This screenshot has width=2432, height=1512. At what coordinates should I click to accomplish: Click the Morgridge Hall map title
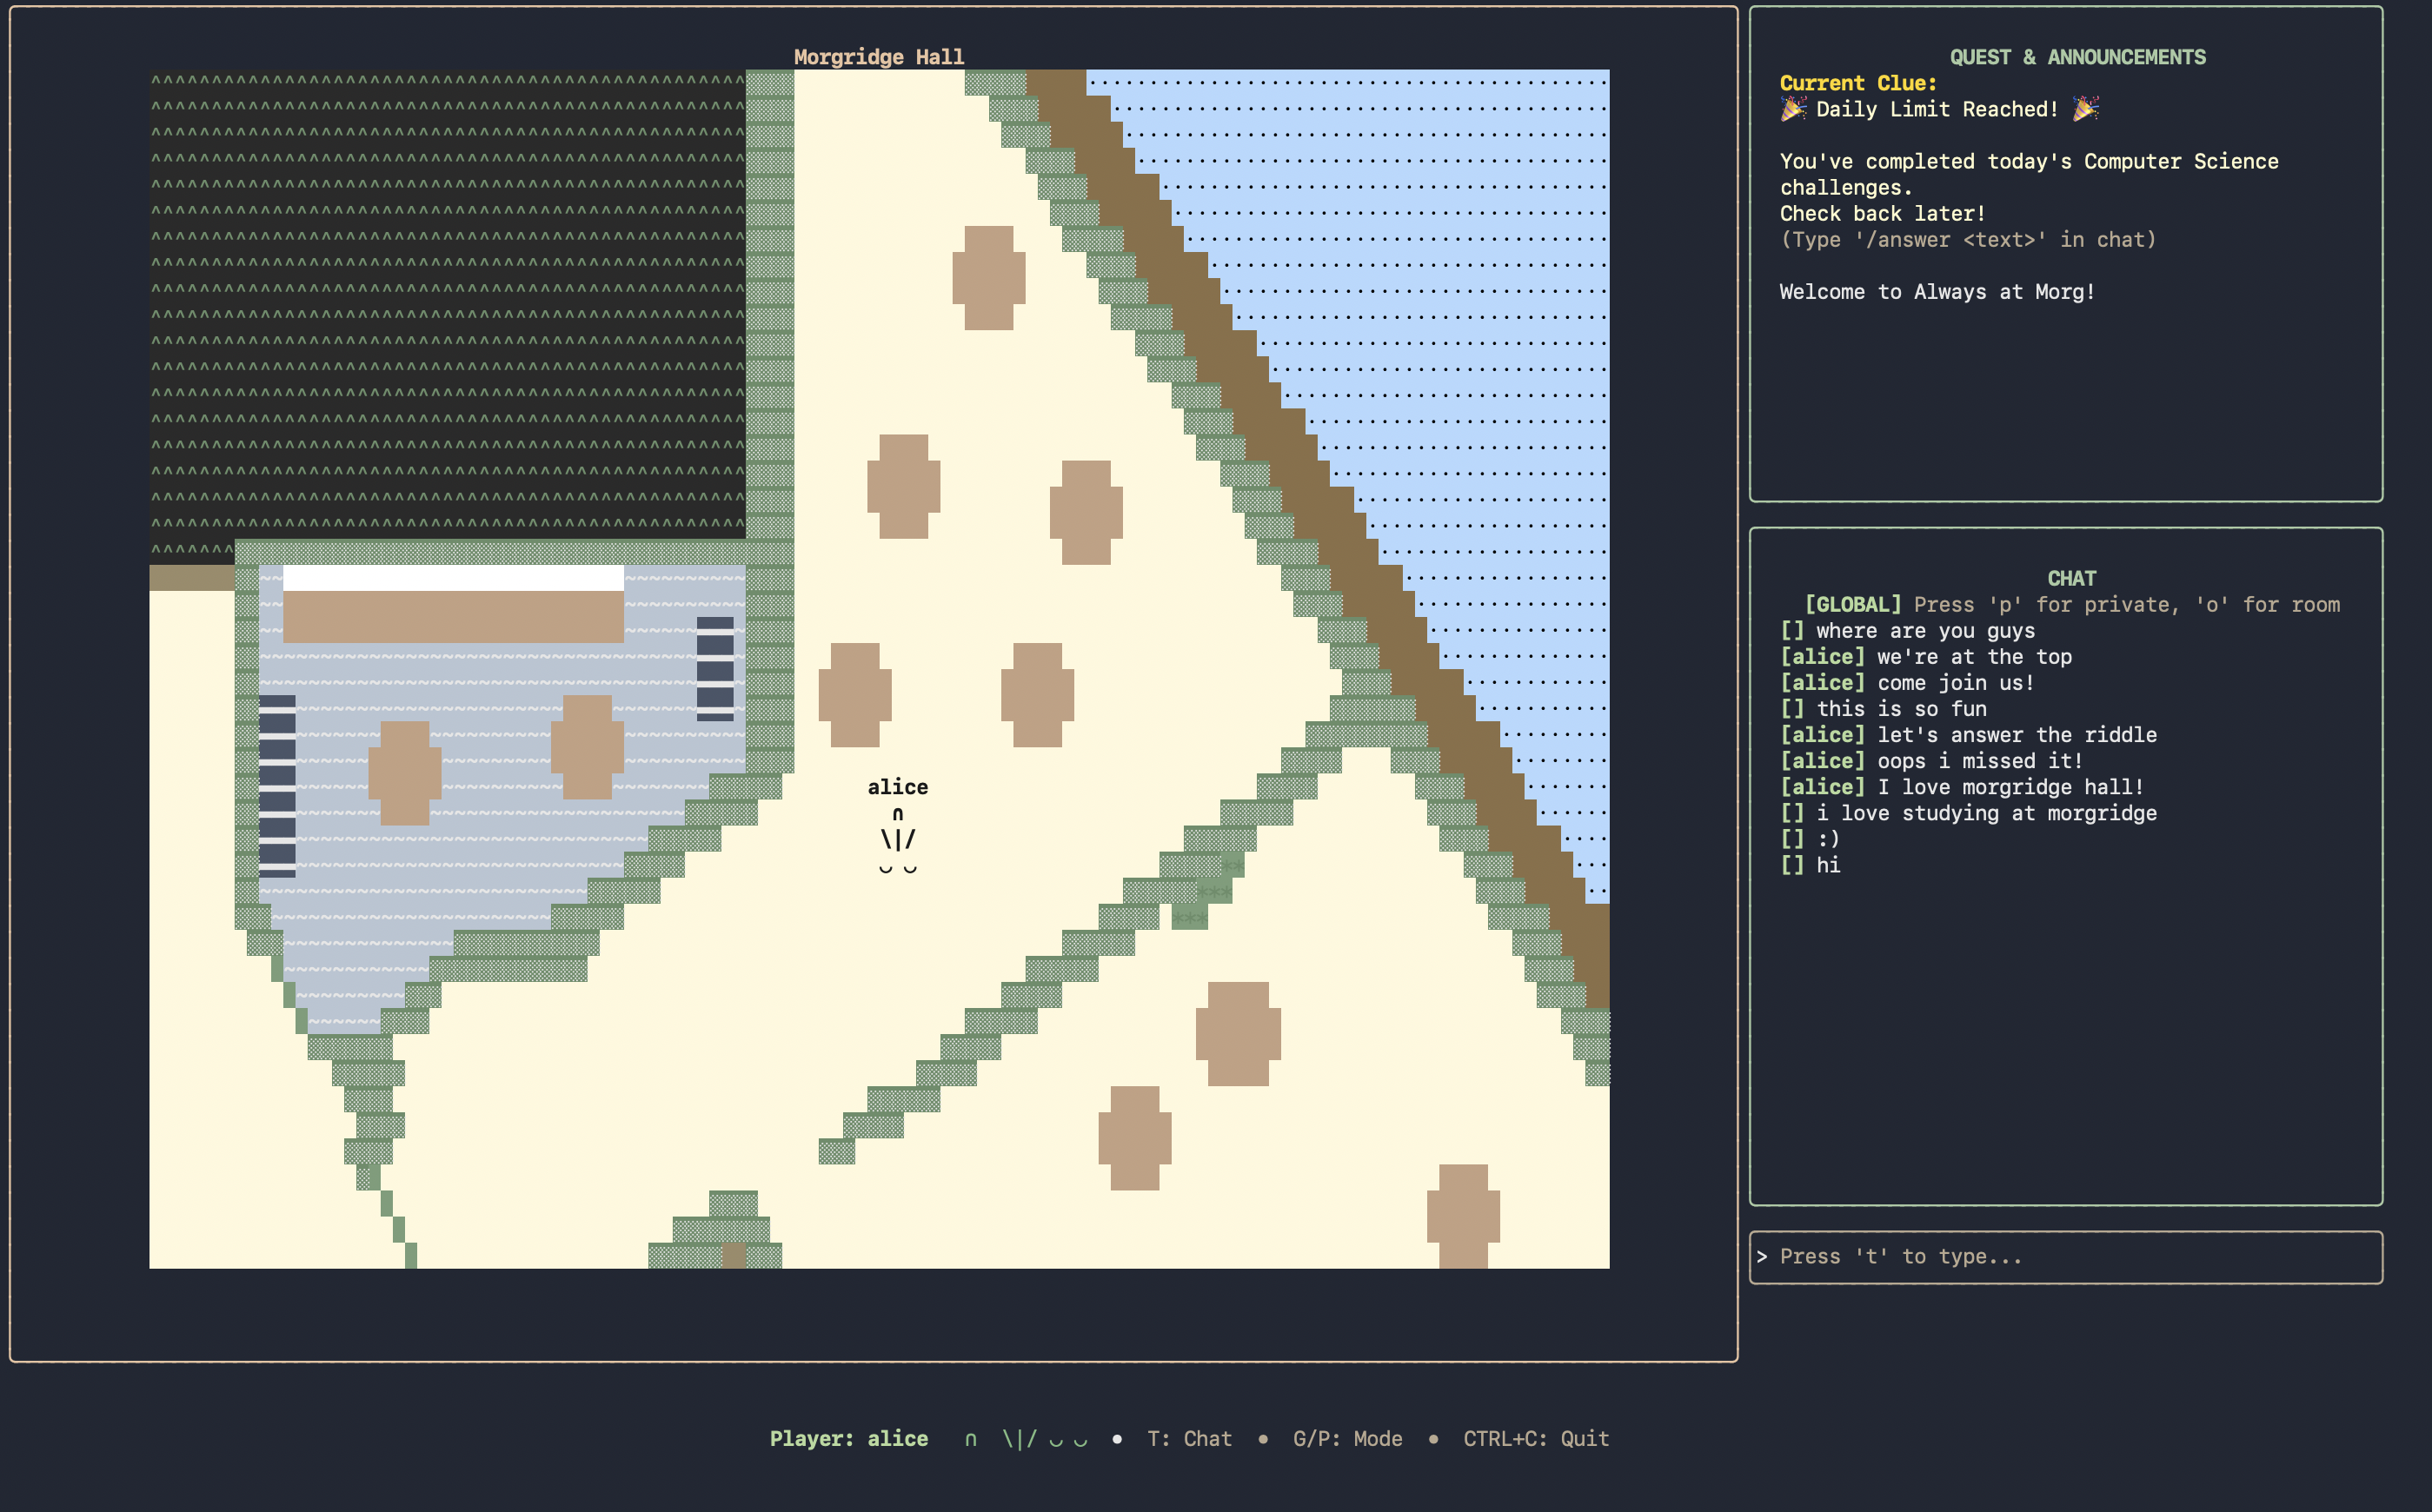[x=878, y=57]
